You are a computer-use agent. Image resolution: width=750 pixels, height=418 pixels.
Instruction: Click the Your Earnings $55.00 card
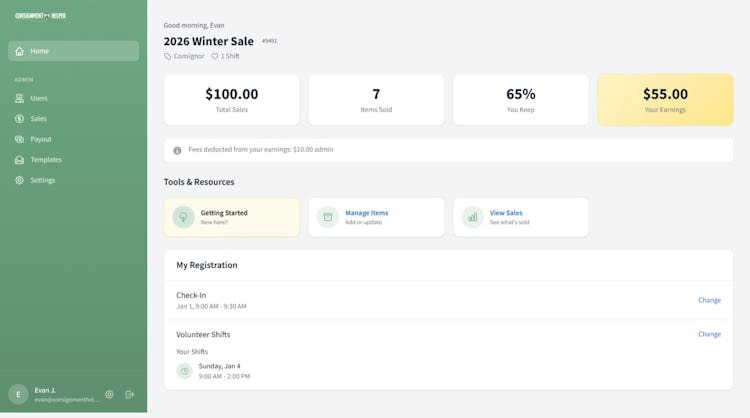(665, 99)
